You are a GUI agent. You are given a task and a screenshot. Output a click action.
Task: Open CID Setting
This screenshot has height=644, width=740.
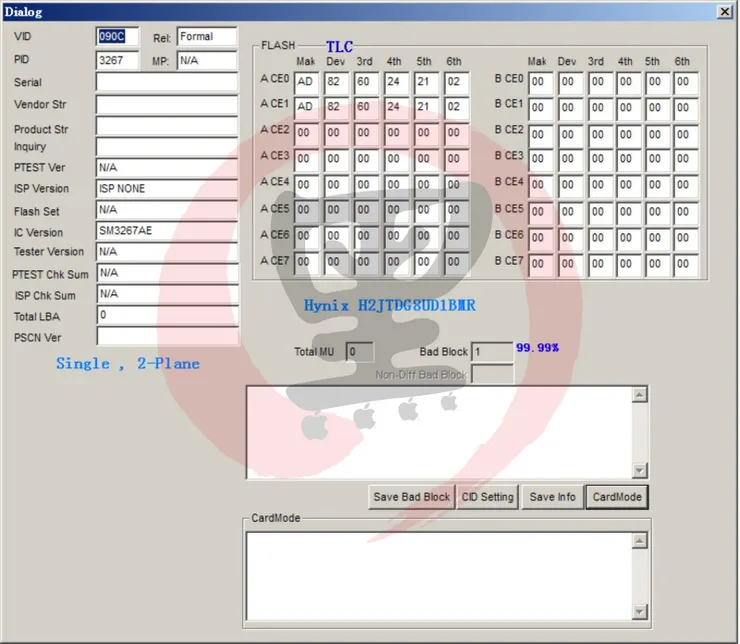(488, 497)
